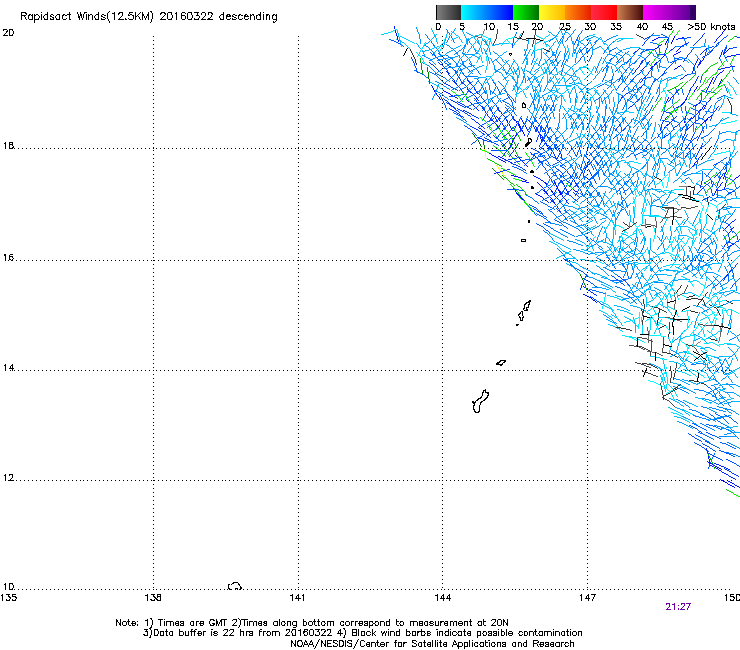Click the orange 25–30 knots legend segment

click(578, 12)
